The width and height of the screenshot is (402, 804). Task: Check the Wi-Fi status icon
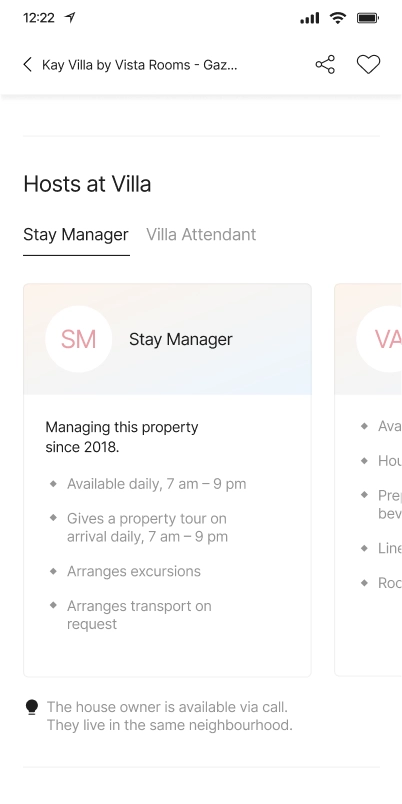pos(338,18)
